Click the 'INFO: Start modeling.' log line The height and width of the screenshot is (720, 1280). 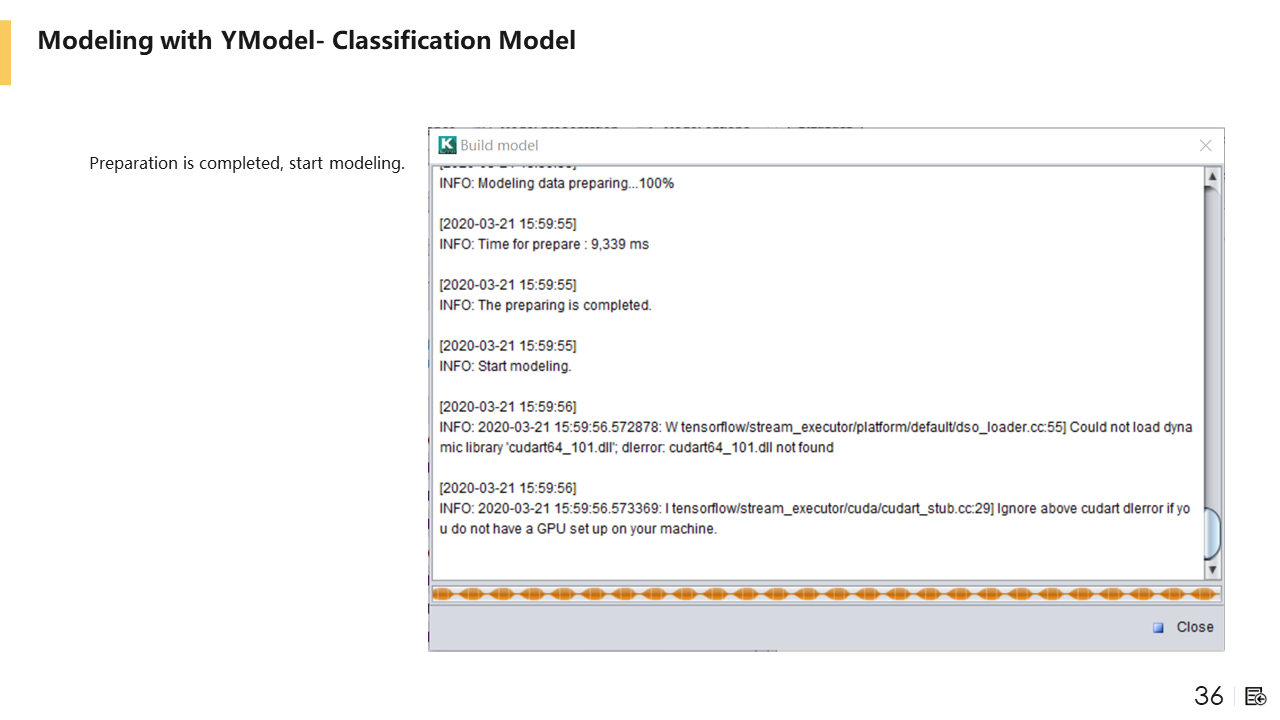click(506, 366)
